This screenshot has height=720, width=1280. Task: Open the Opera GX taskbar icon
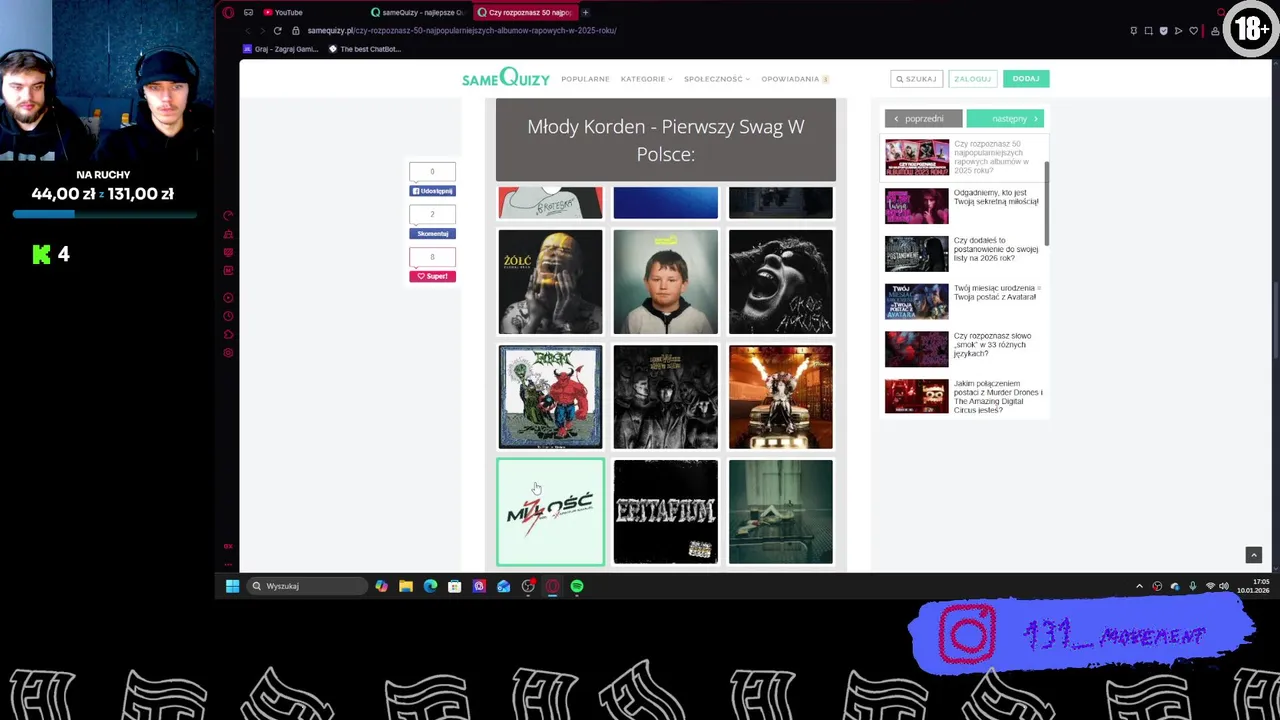click(x=552, y=586)
